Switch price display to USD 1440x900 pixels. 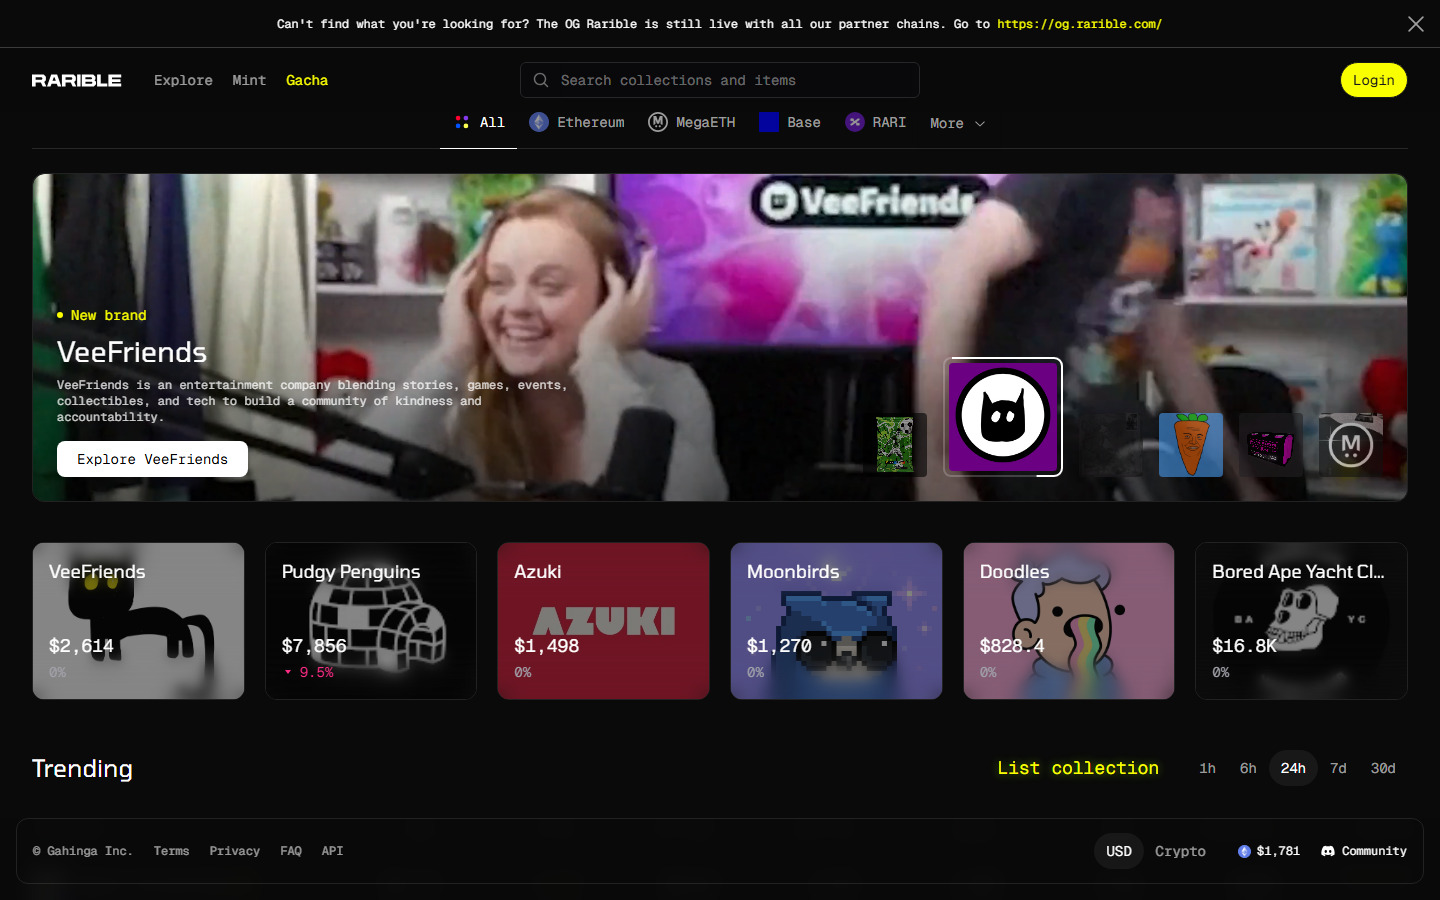coord(1119,851)
